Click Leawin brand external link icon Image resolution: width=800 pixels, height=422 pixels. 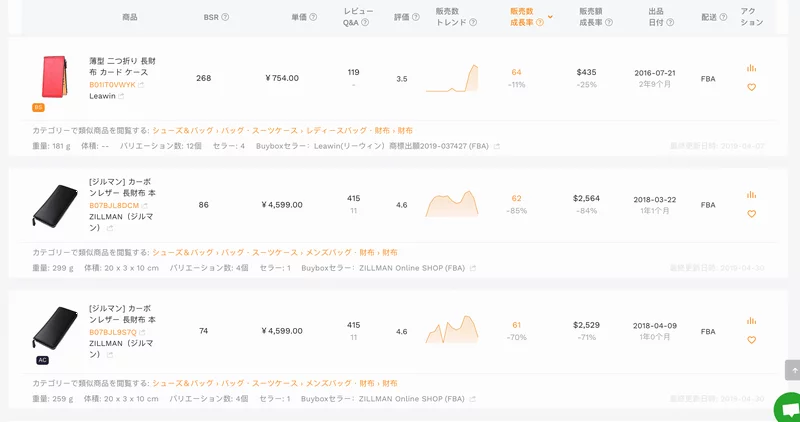pos(121,96)
